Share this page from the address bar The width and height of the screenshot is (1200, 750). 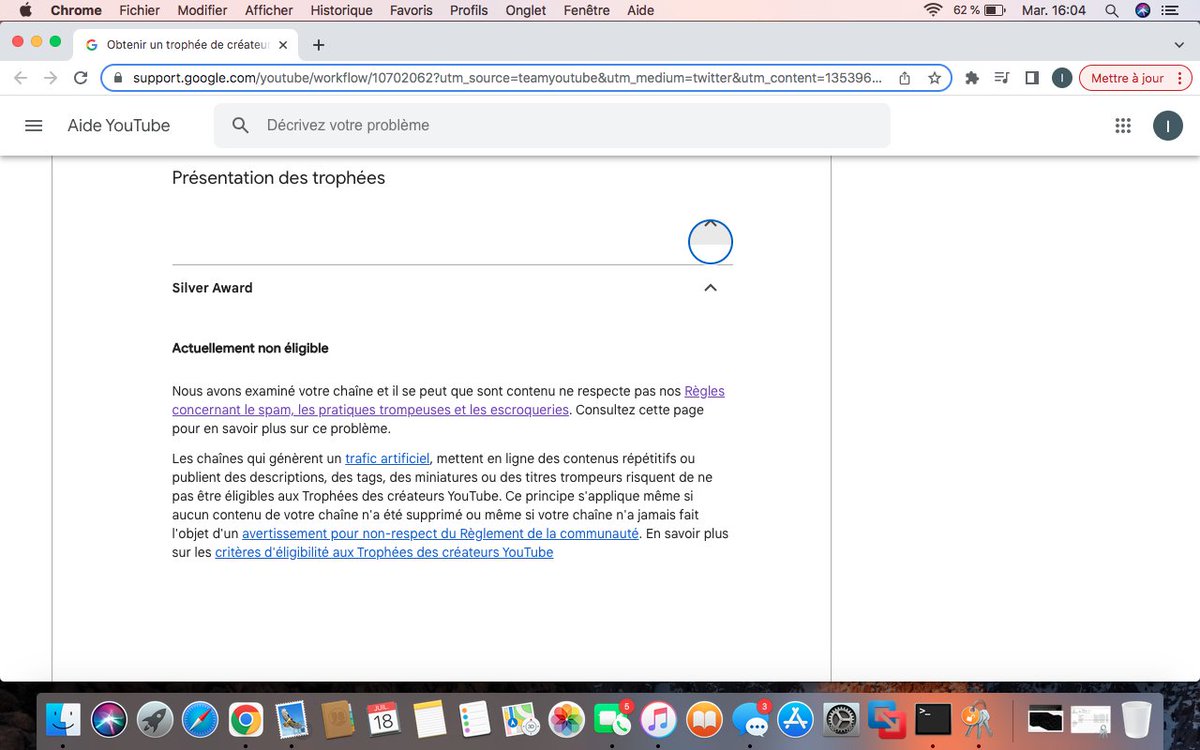[x=904, y=78]
